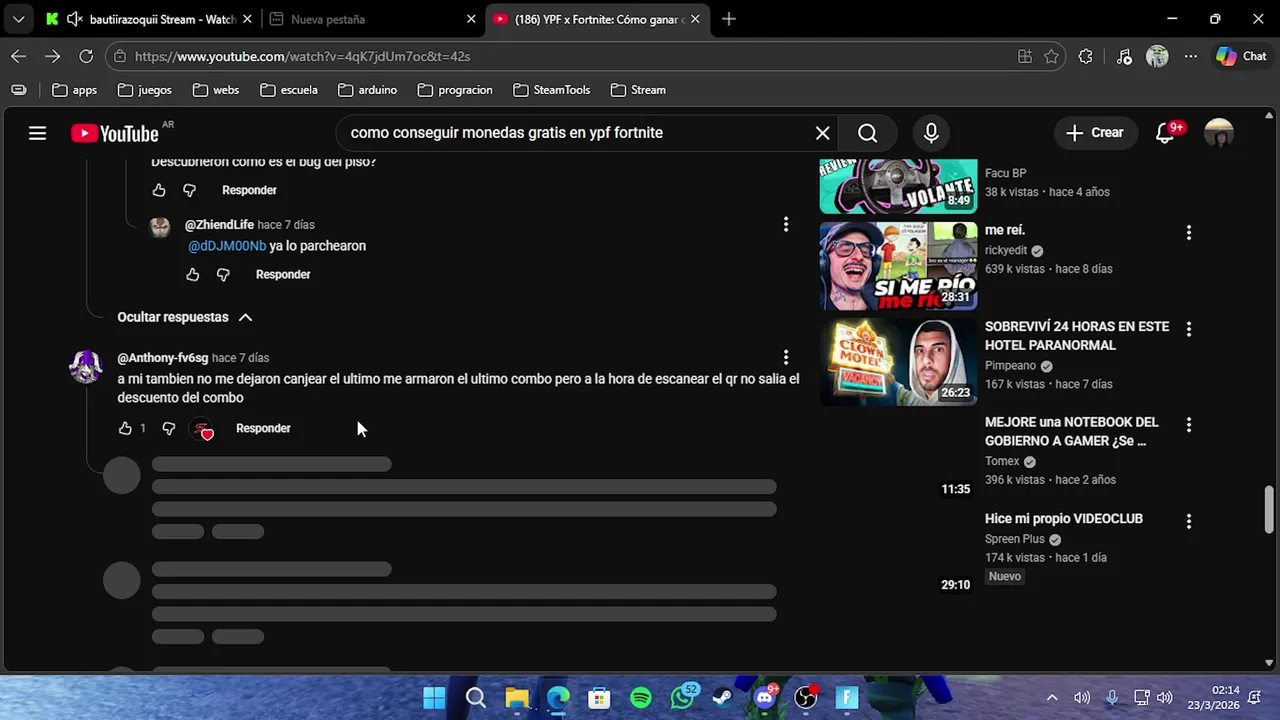
Task: Open the 'me reí.' video thumbnail
Action: tap(898, 266)
